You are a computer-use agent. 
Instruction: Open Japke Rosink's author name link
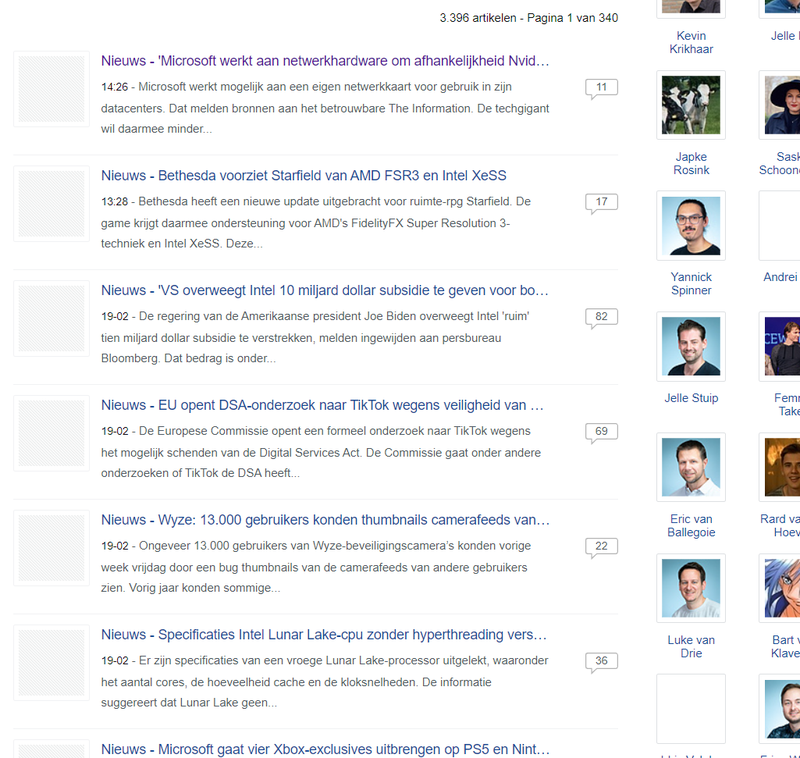691,163
